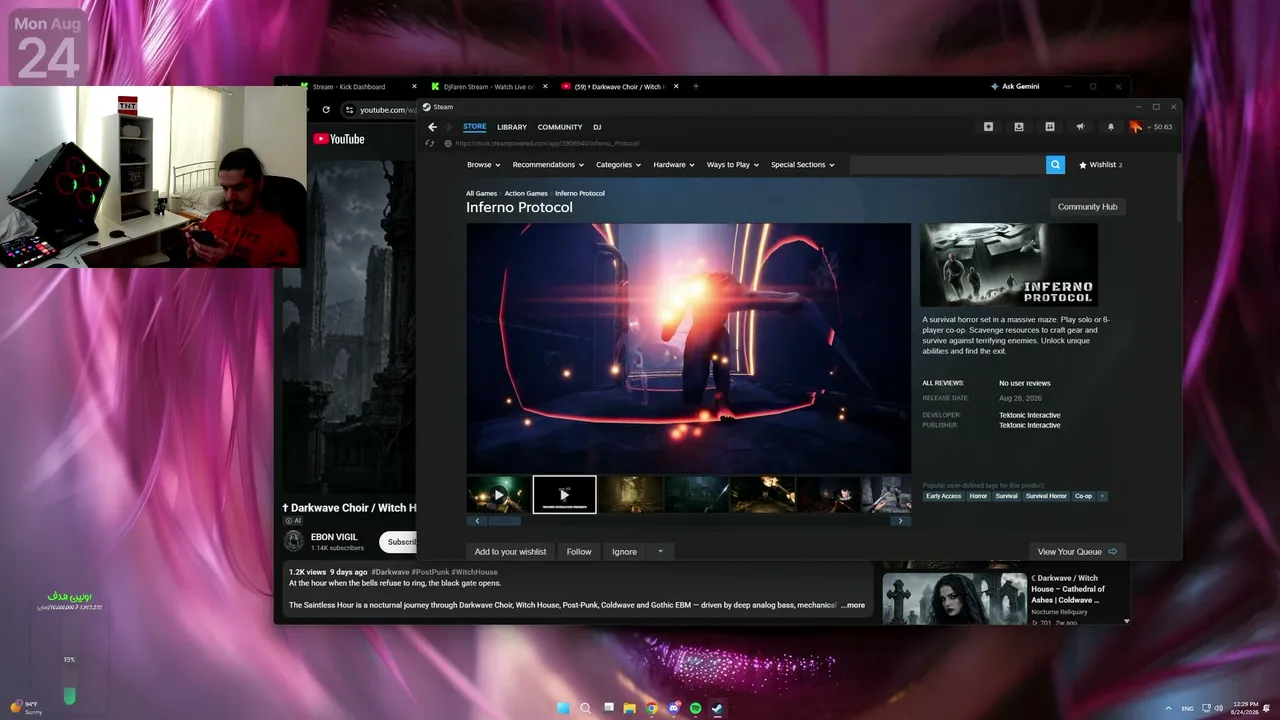Open Steam downloads plus-box icon
The image size is (1280, 720).
988,127
